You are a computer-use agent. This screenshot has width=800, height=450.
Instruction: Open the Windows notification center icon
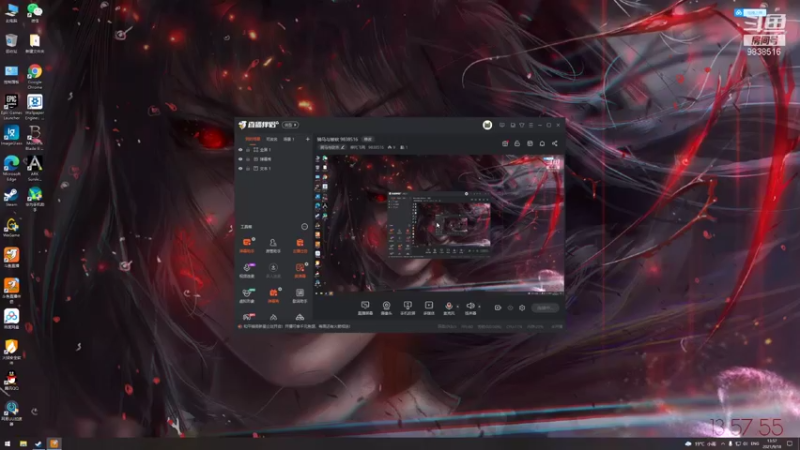[x=790, y=444]
